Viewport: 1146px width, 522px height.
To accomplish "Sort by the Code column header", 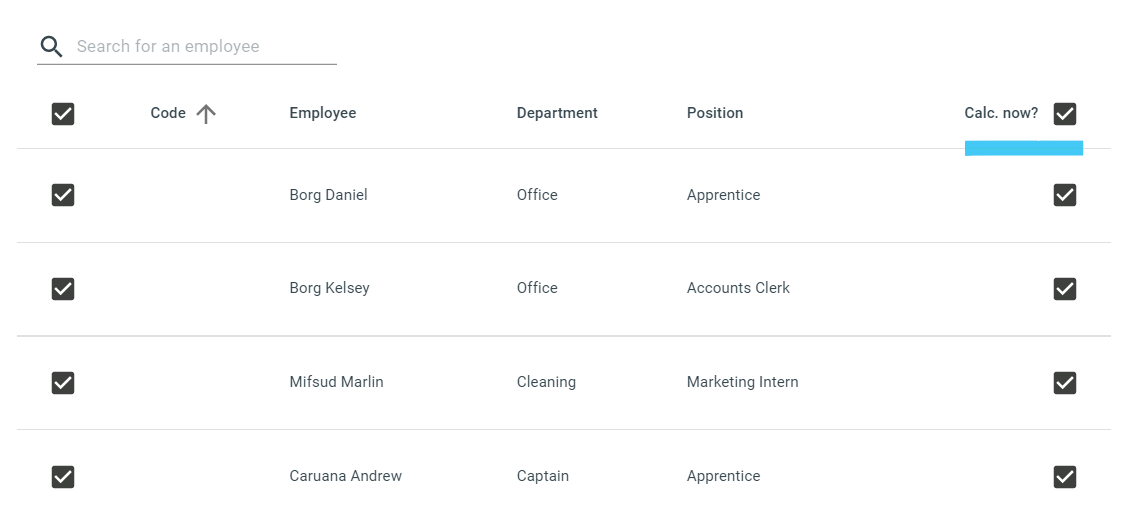I will 167,113.
